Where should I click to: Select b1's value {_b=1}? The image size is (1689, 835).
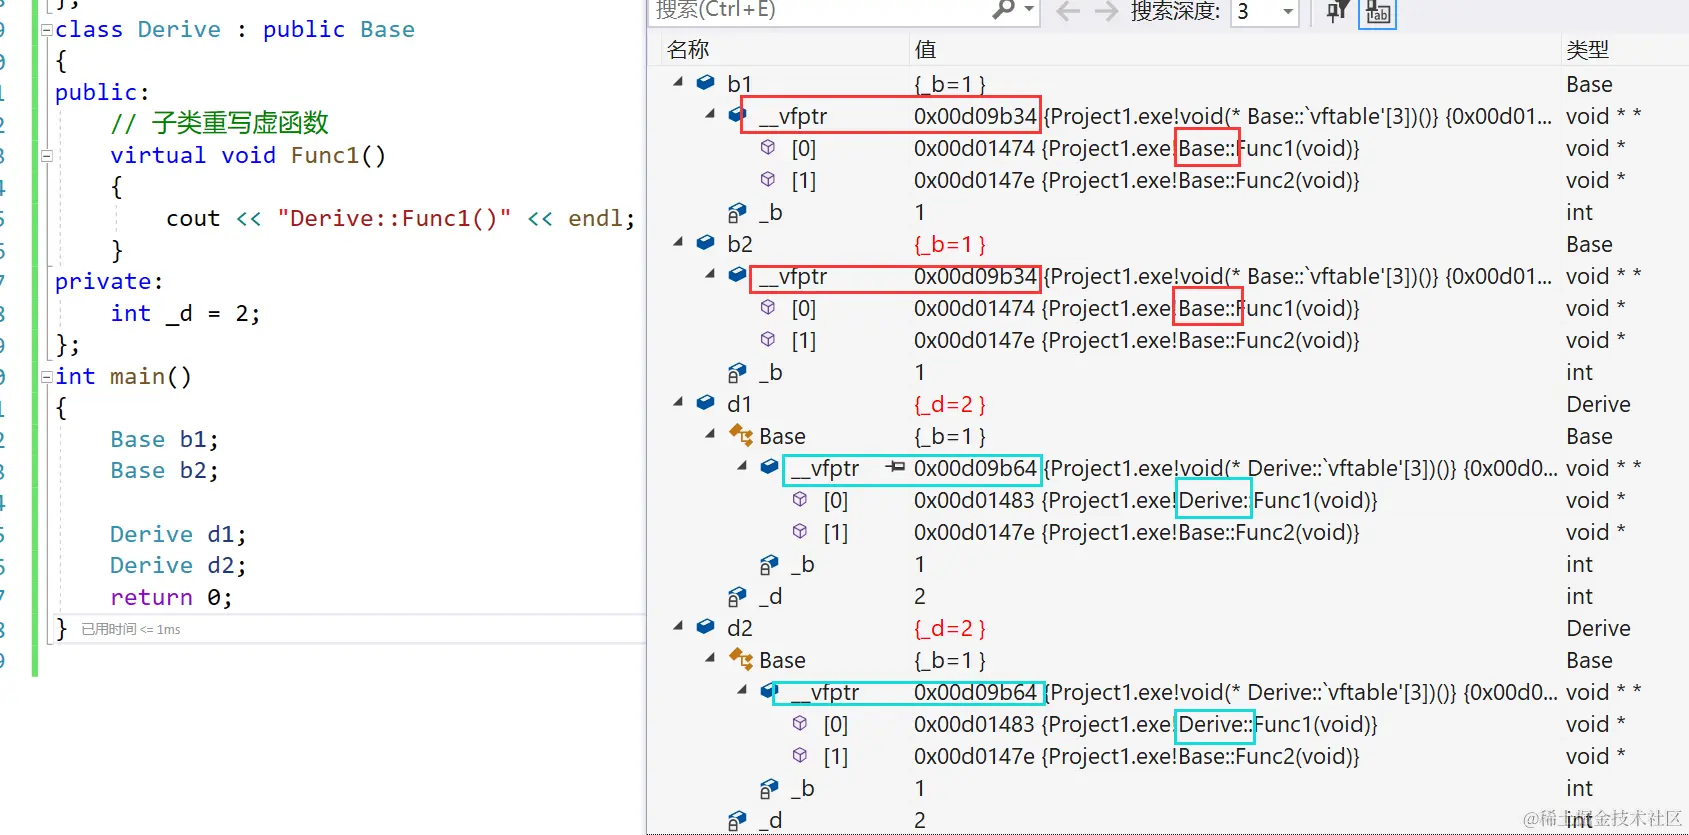(950, 84)
